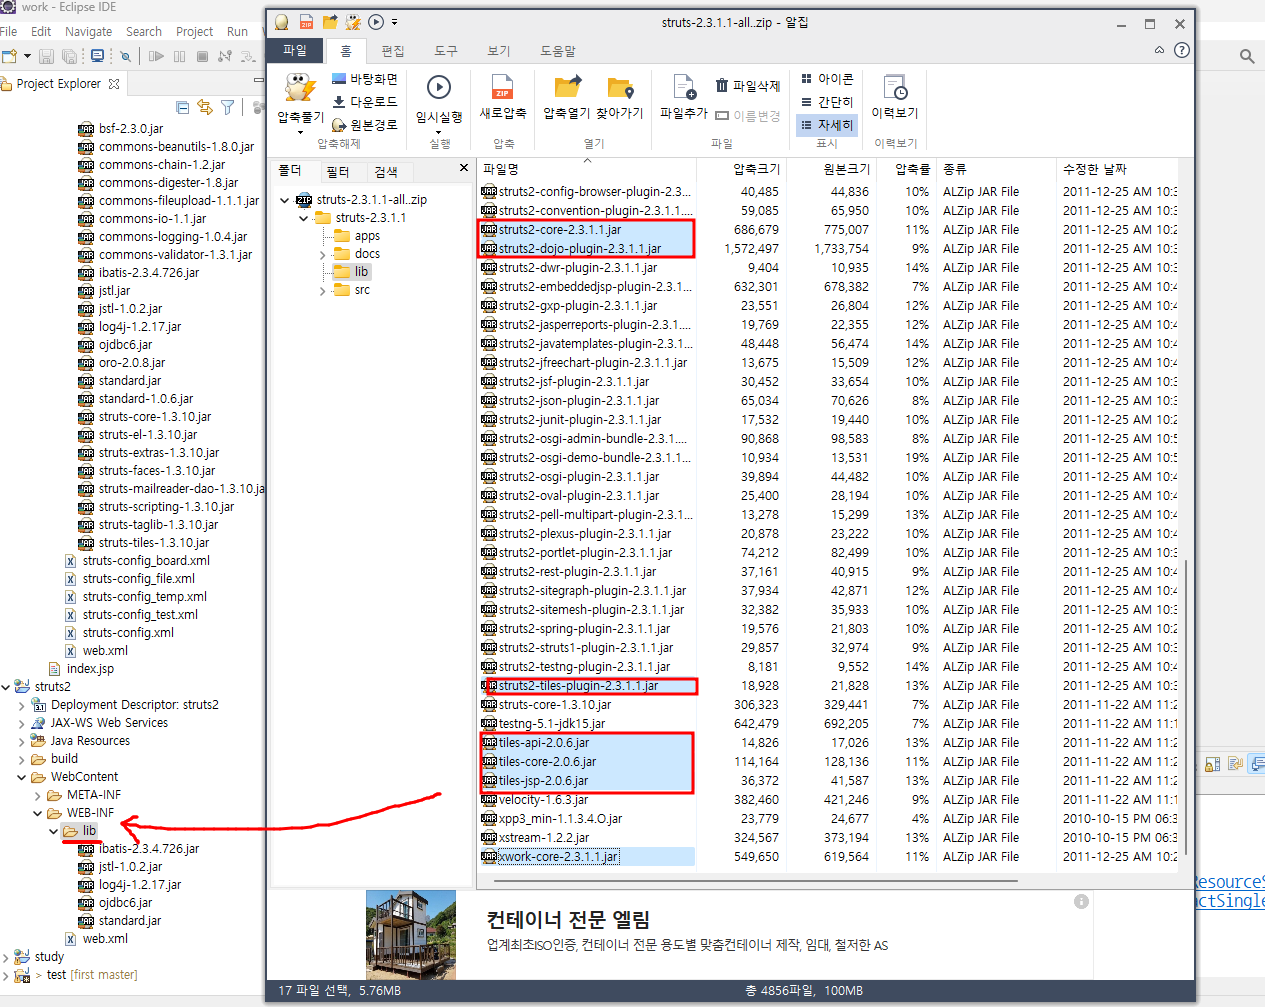Image resolution: width=1265 pixels, height=1007 pixels.
Task: Click Eclipse Open Console monitor icon
Action: click(97, 56)
